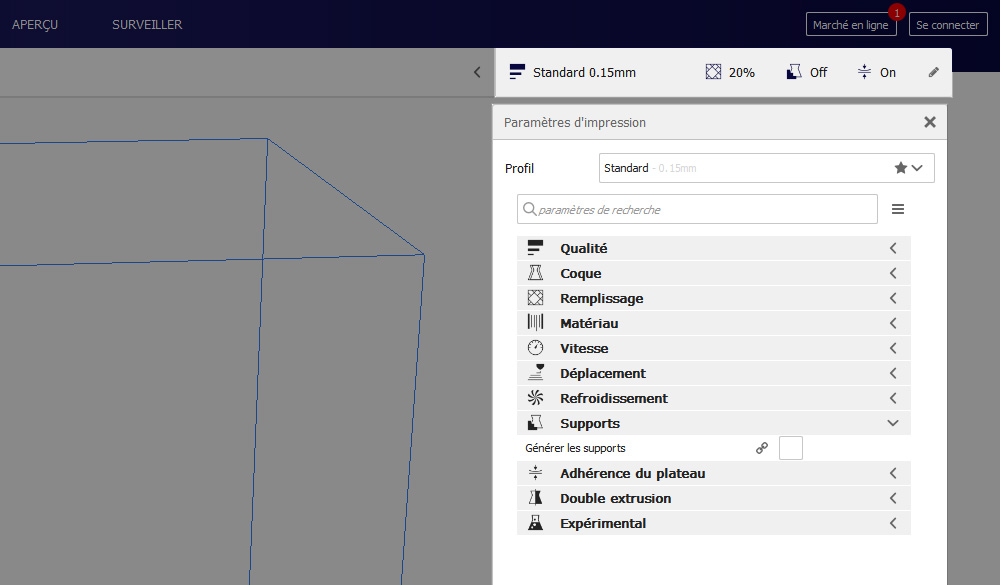Expand the Matériau section arrow
The width and height of the screenshot is (1000, 585).
(893, 323)
